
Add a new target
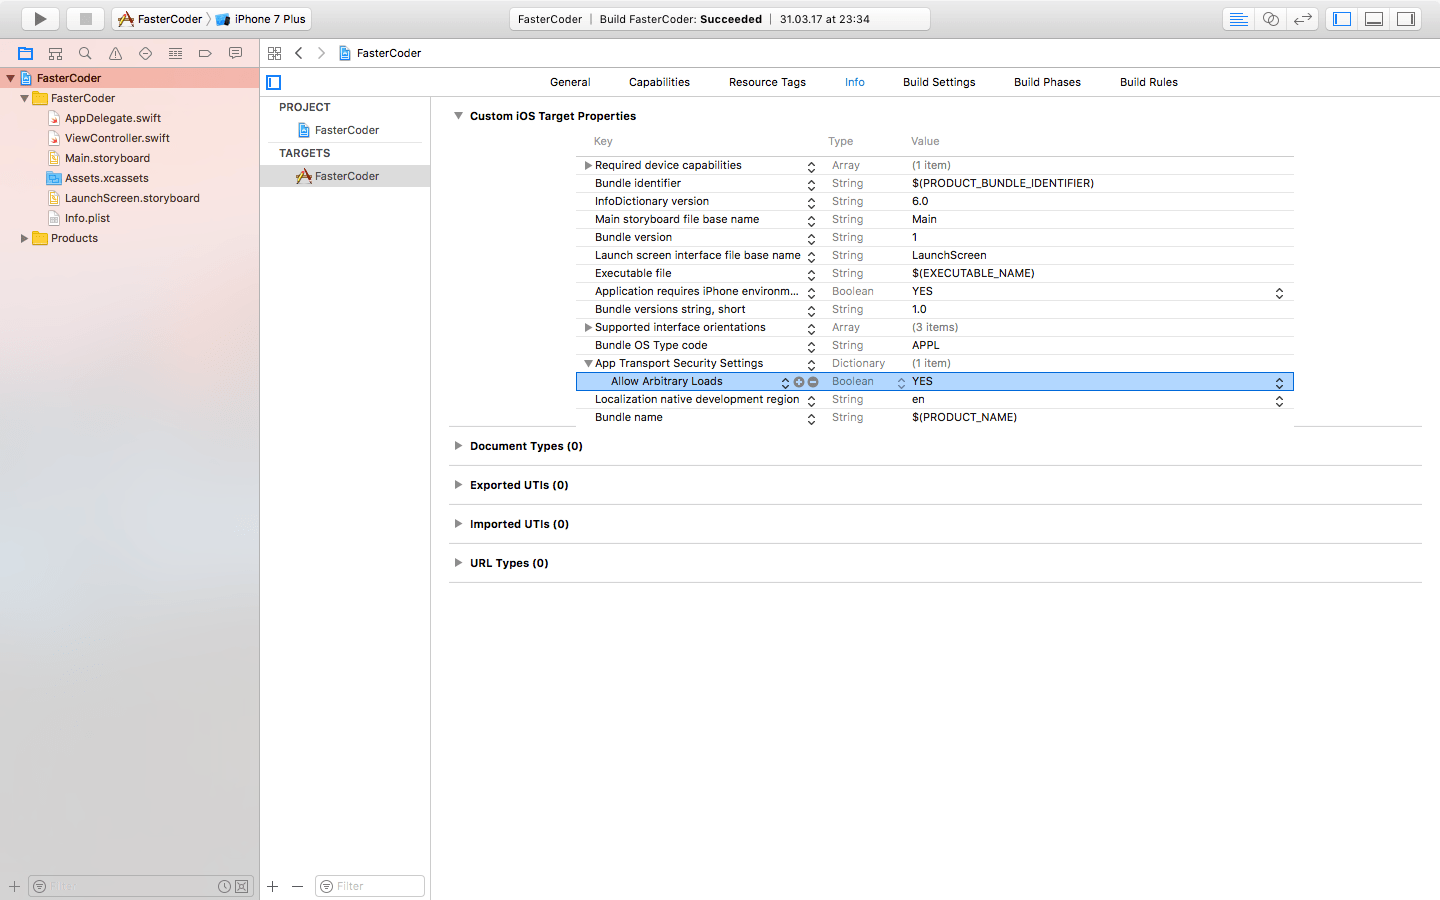pos(272,886)
